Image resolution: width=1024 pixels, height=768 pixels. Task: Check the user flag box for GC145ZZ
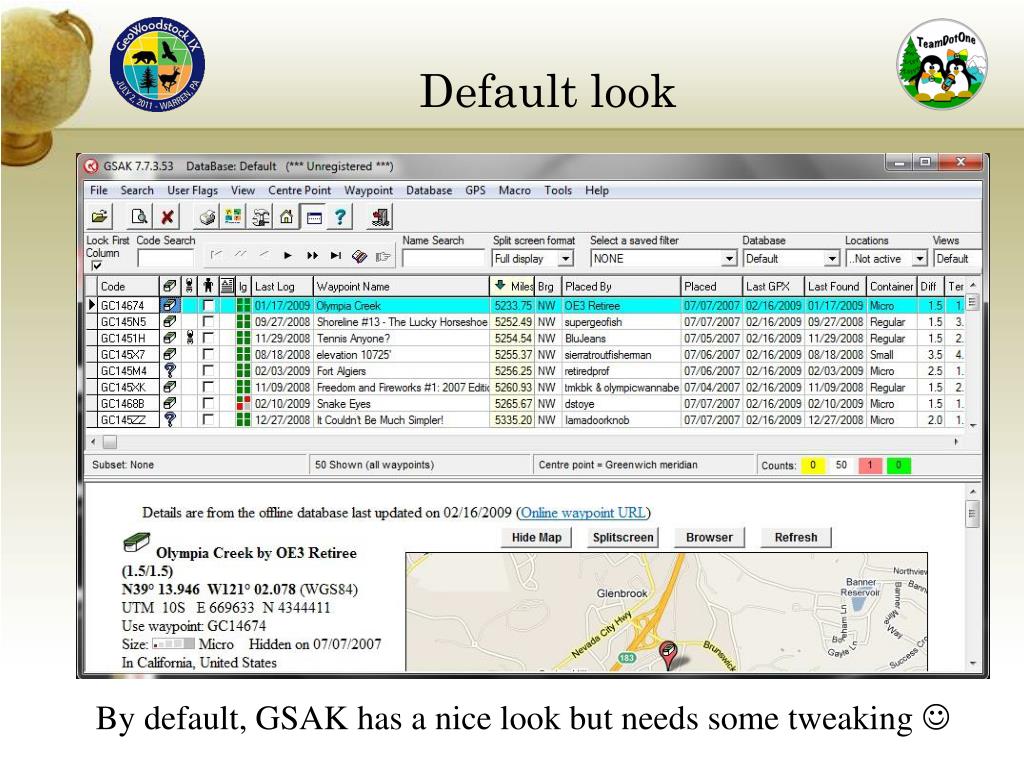point(208,419)
